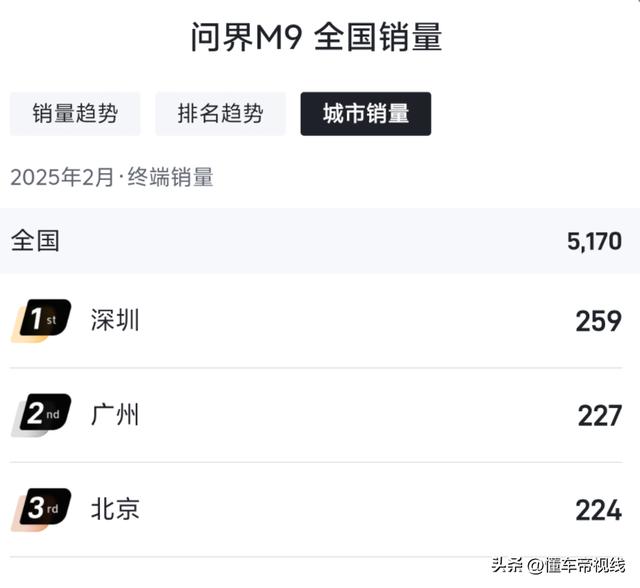Viewport: 640px width, 588px height.
Task: Click the 2nd rank badge icon
Action: (41, 415)
